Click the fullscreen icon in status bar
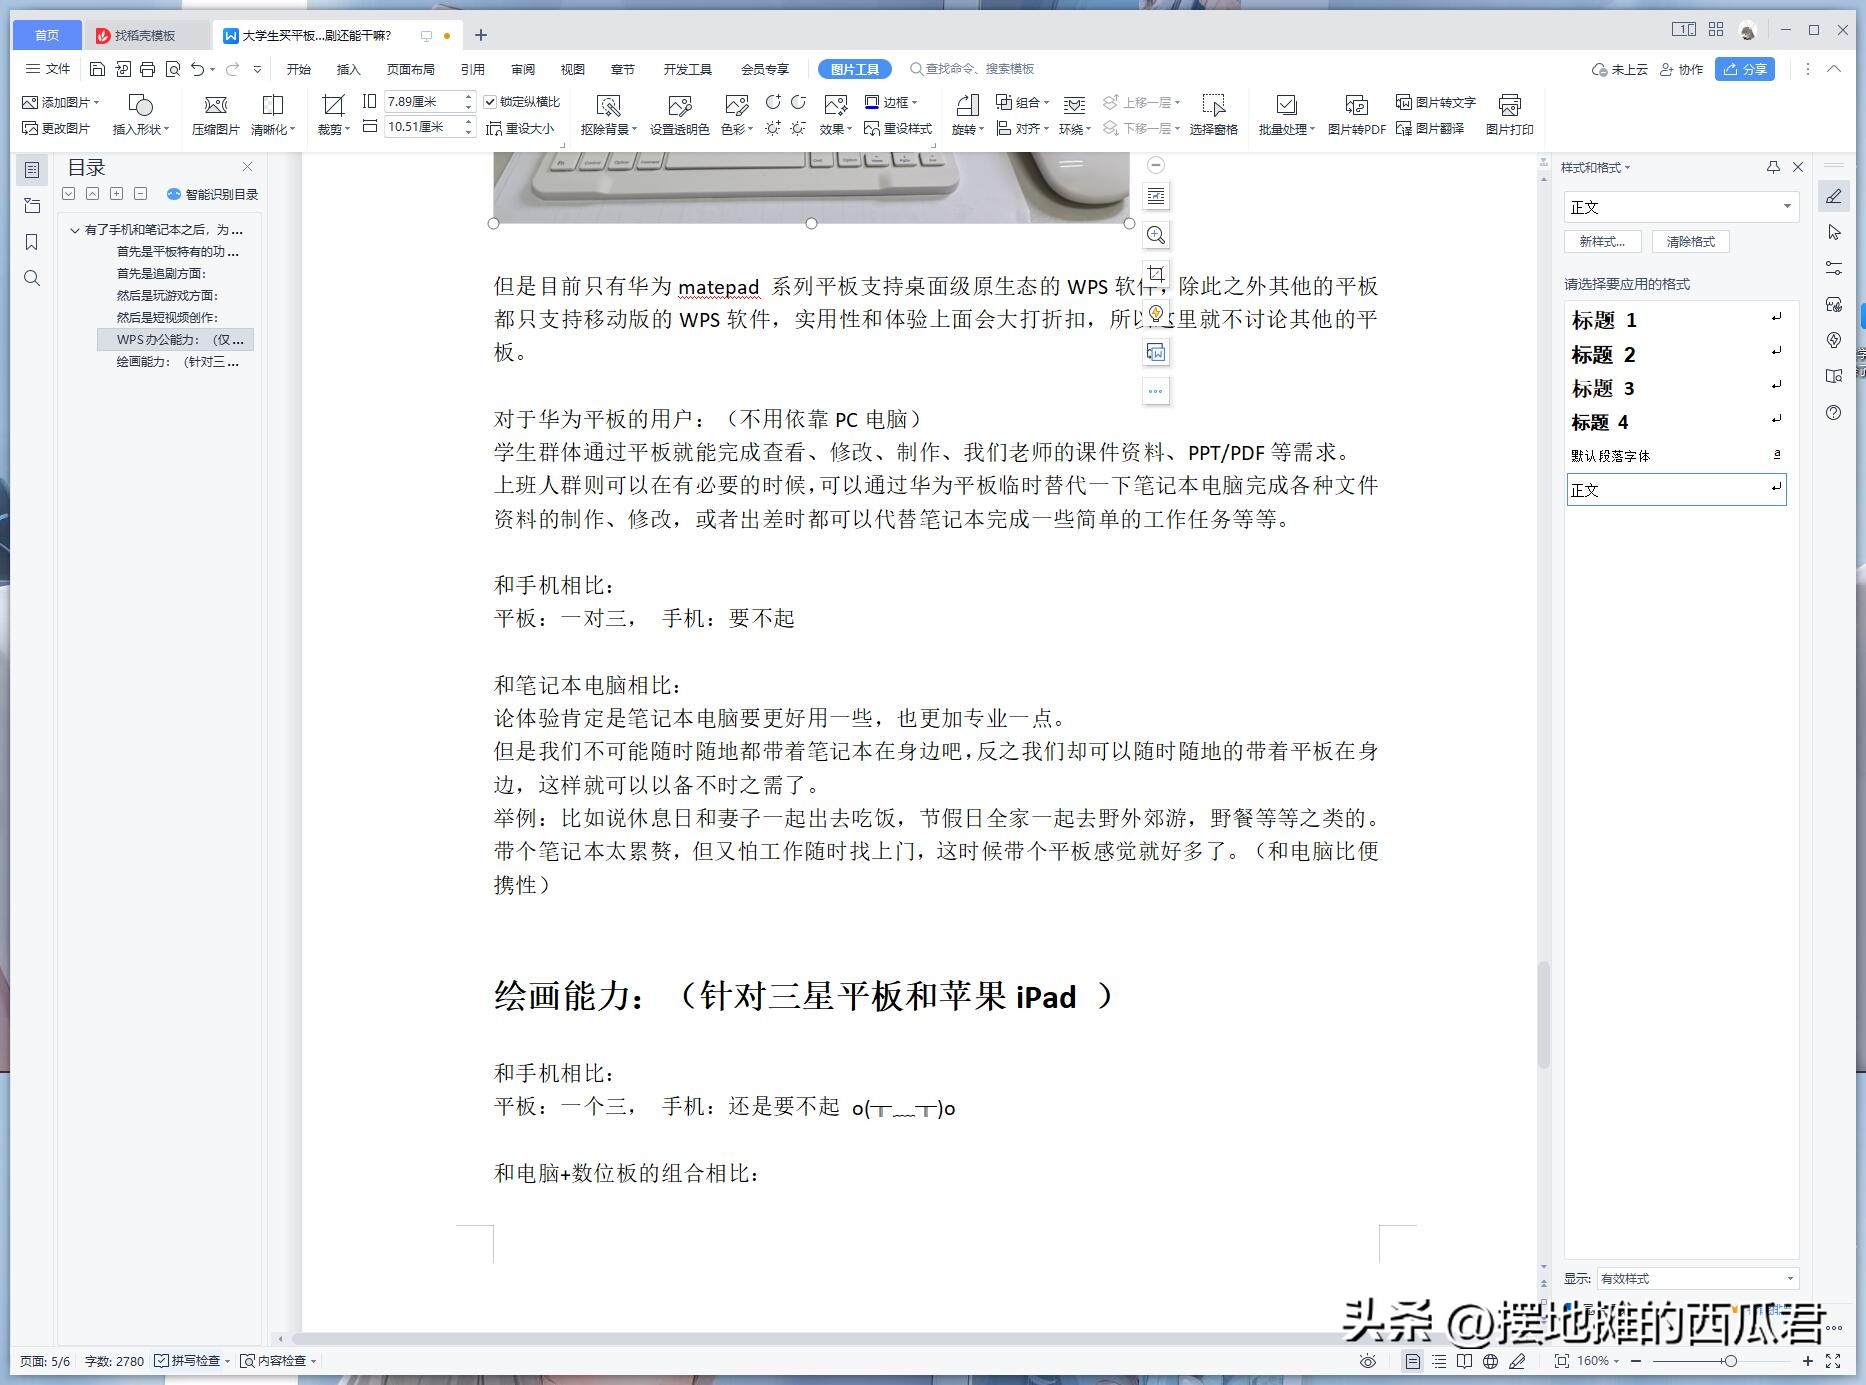This screenshot has height=1385, width=1866. pos(1833,1361)
